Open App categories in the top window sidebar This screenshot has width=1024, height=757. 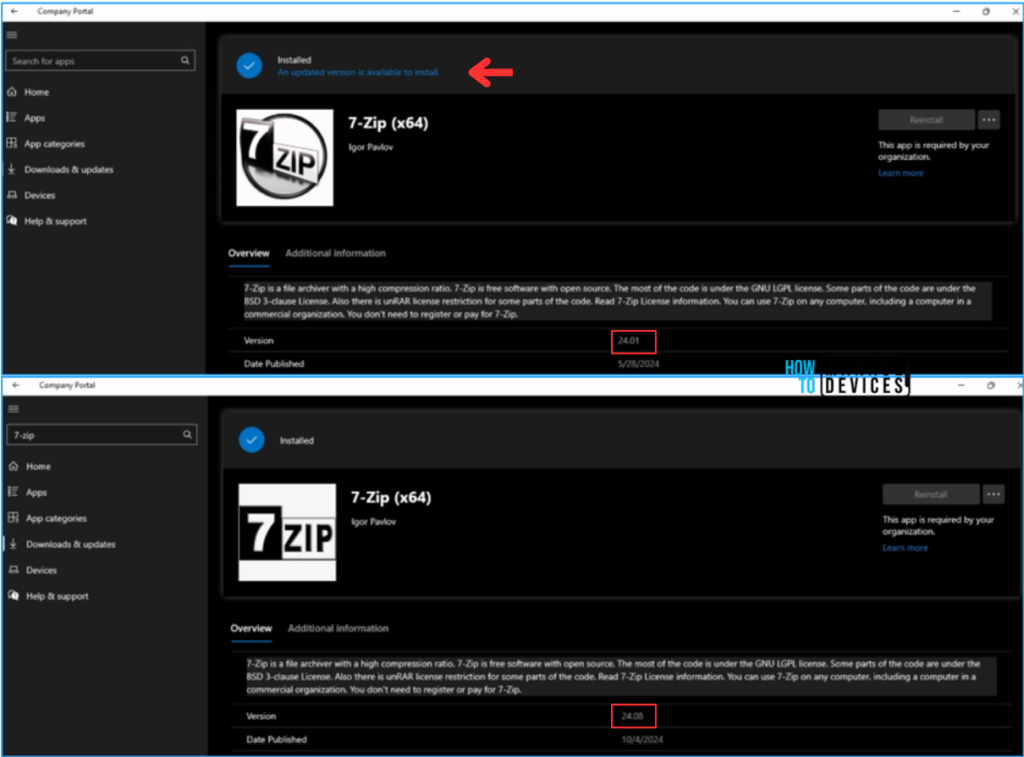[54, 144]
